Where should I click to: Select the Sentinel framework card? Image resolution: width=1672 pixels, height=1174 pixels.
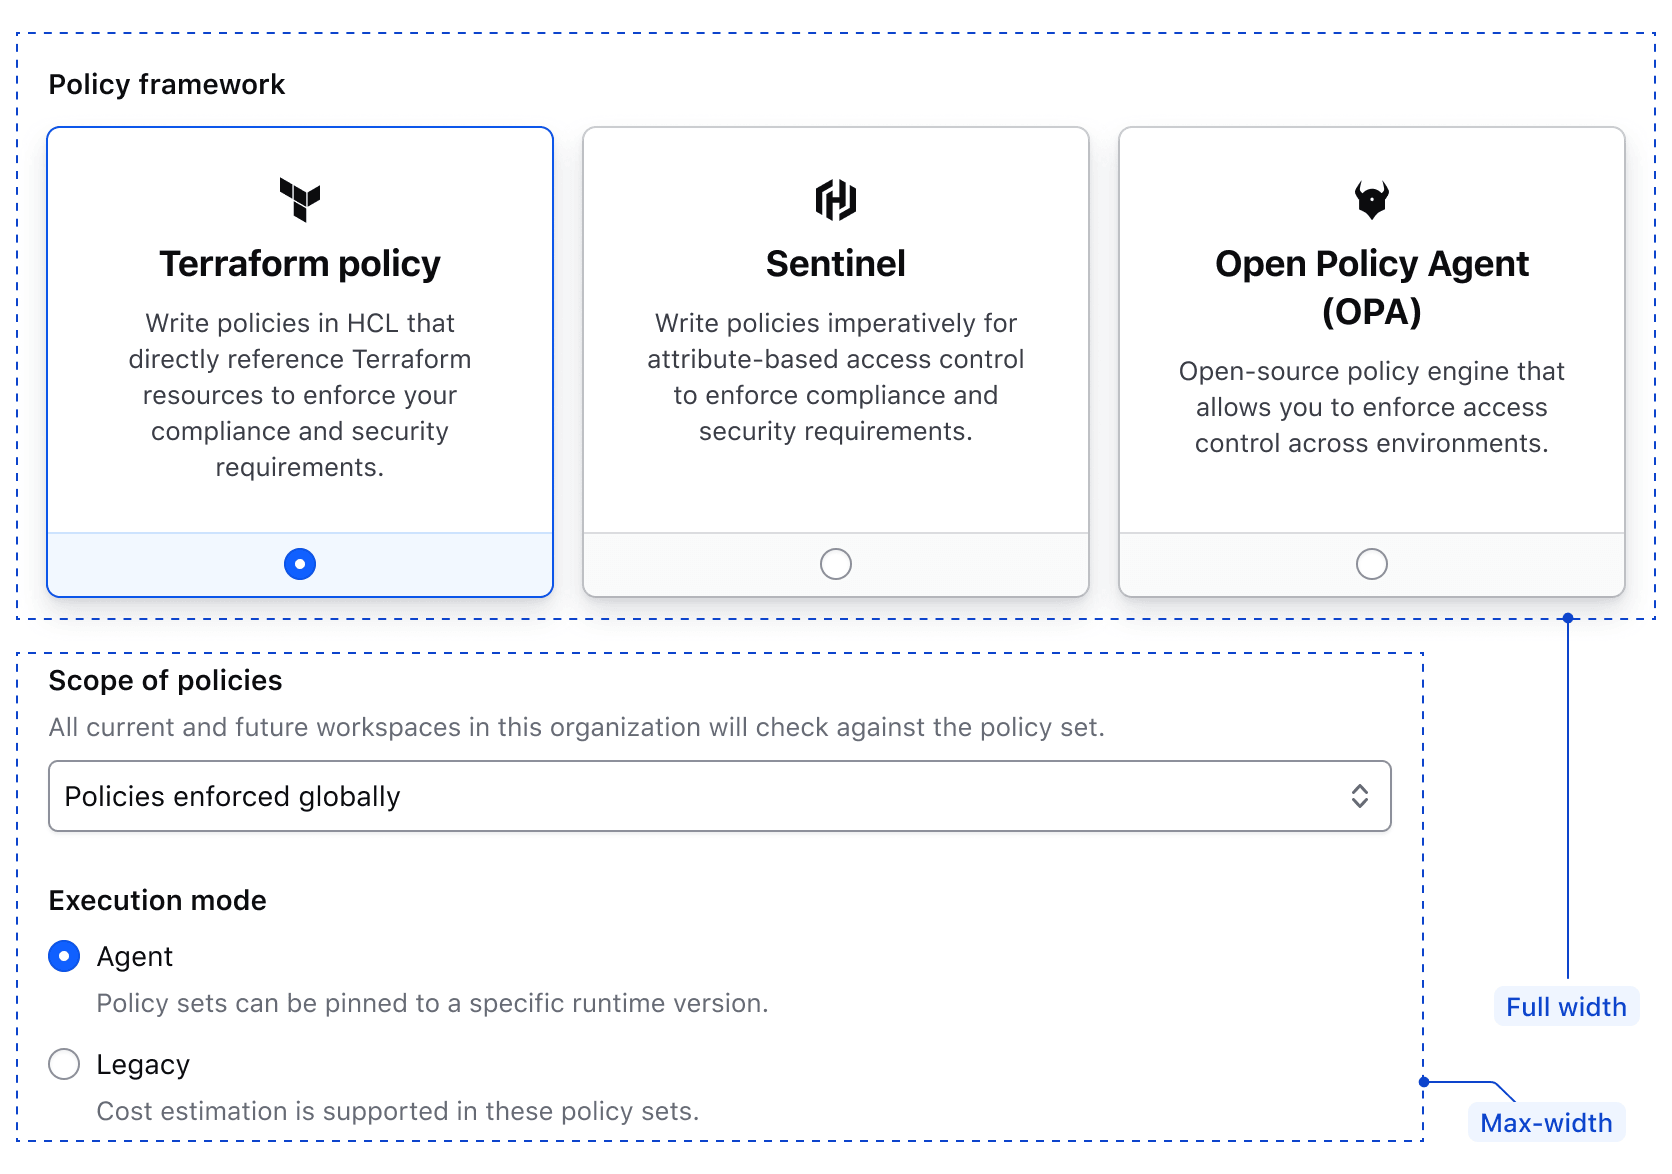[835, 360]
